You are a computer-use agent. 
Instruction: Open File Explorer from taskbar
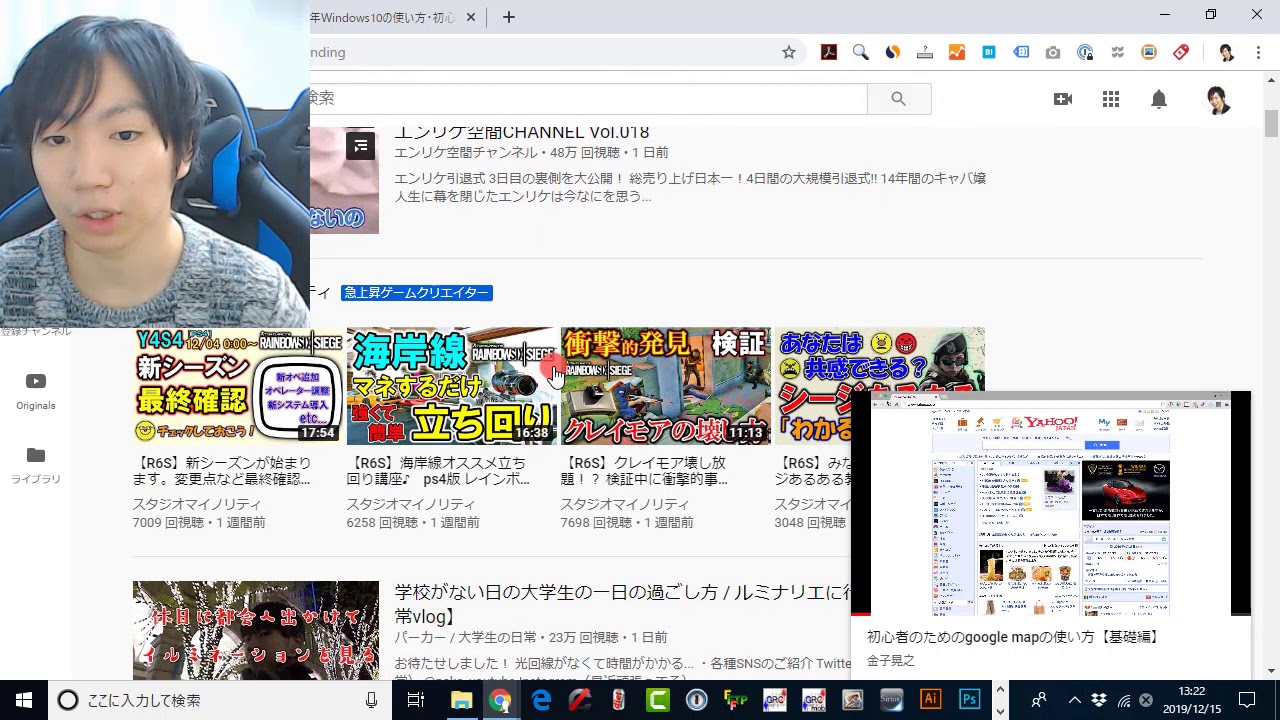coord(461,700)
